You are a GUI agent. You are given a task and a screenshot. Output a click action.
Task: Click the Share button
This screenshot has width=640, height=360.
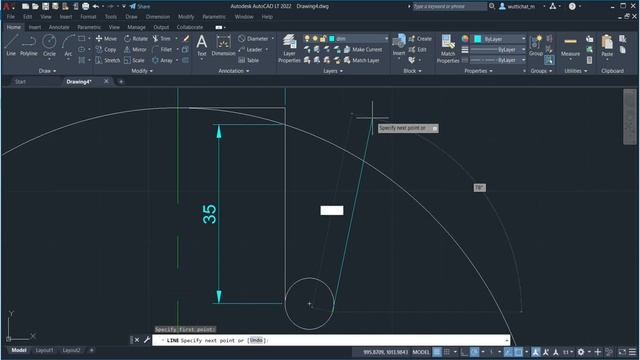tap(140, 6)
